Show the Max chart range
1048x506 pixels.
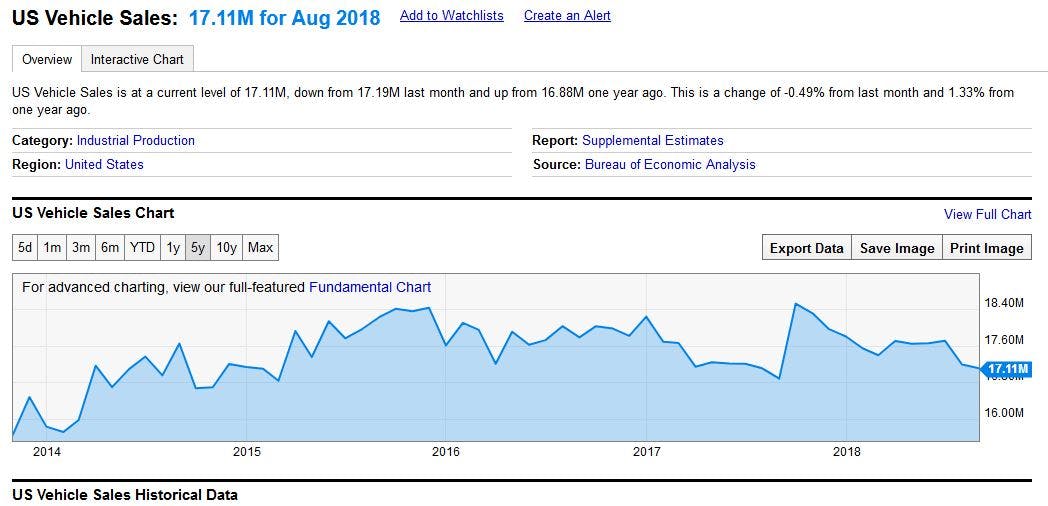(x=260, y=247)
